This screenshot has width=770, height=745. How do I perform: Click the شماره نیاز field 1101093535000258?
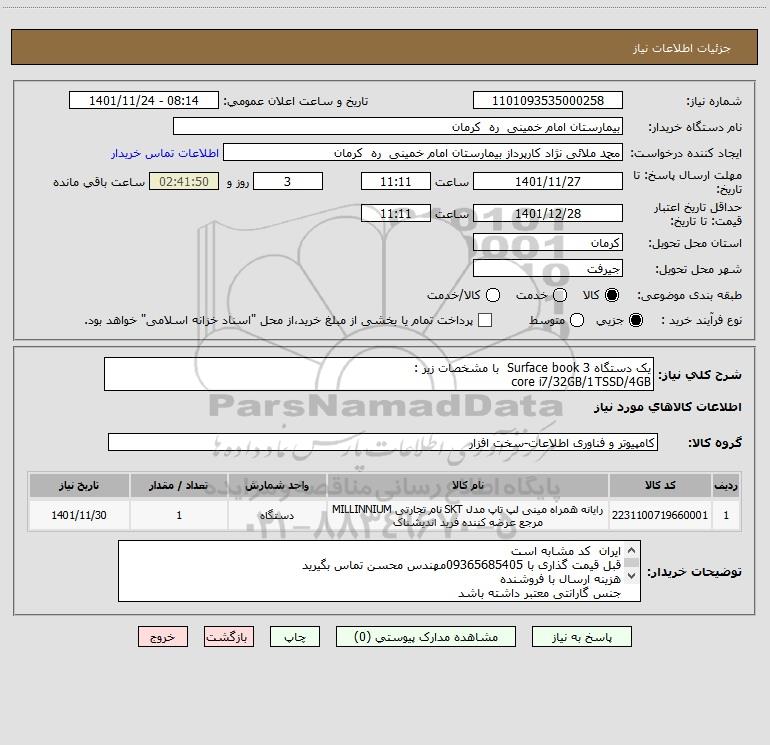pos(548,100)
